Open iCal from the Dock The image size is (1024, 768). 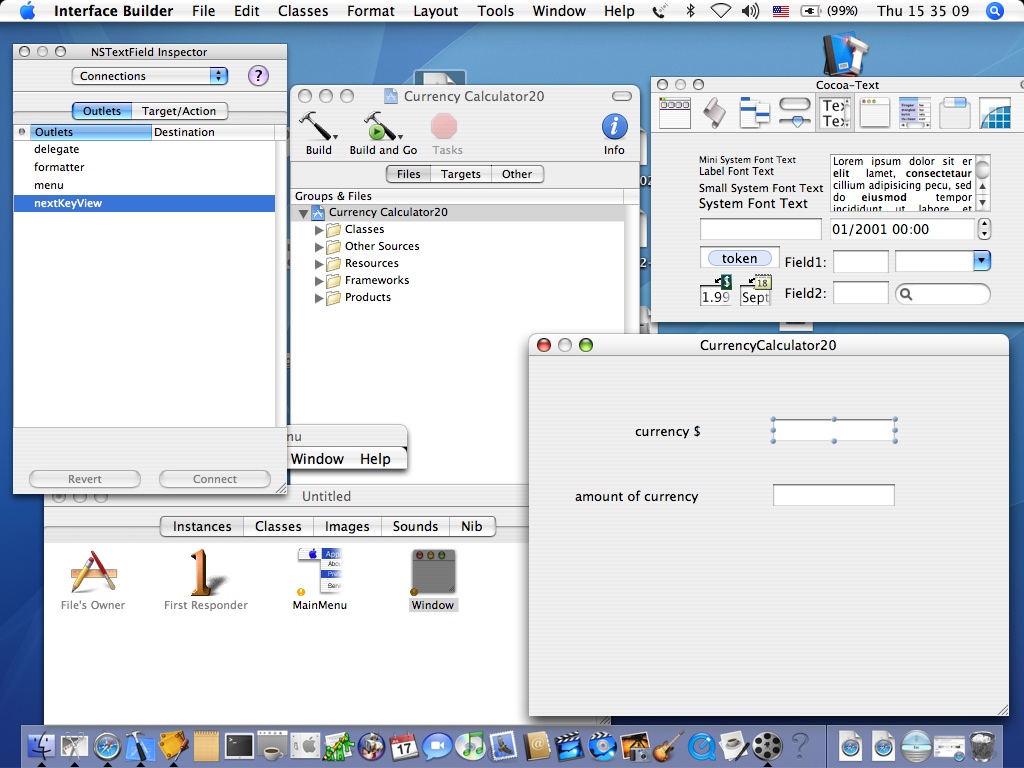[404, 746]
